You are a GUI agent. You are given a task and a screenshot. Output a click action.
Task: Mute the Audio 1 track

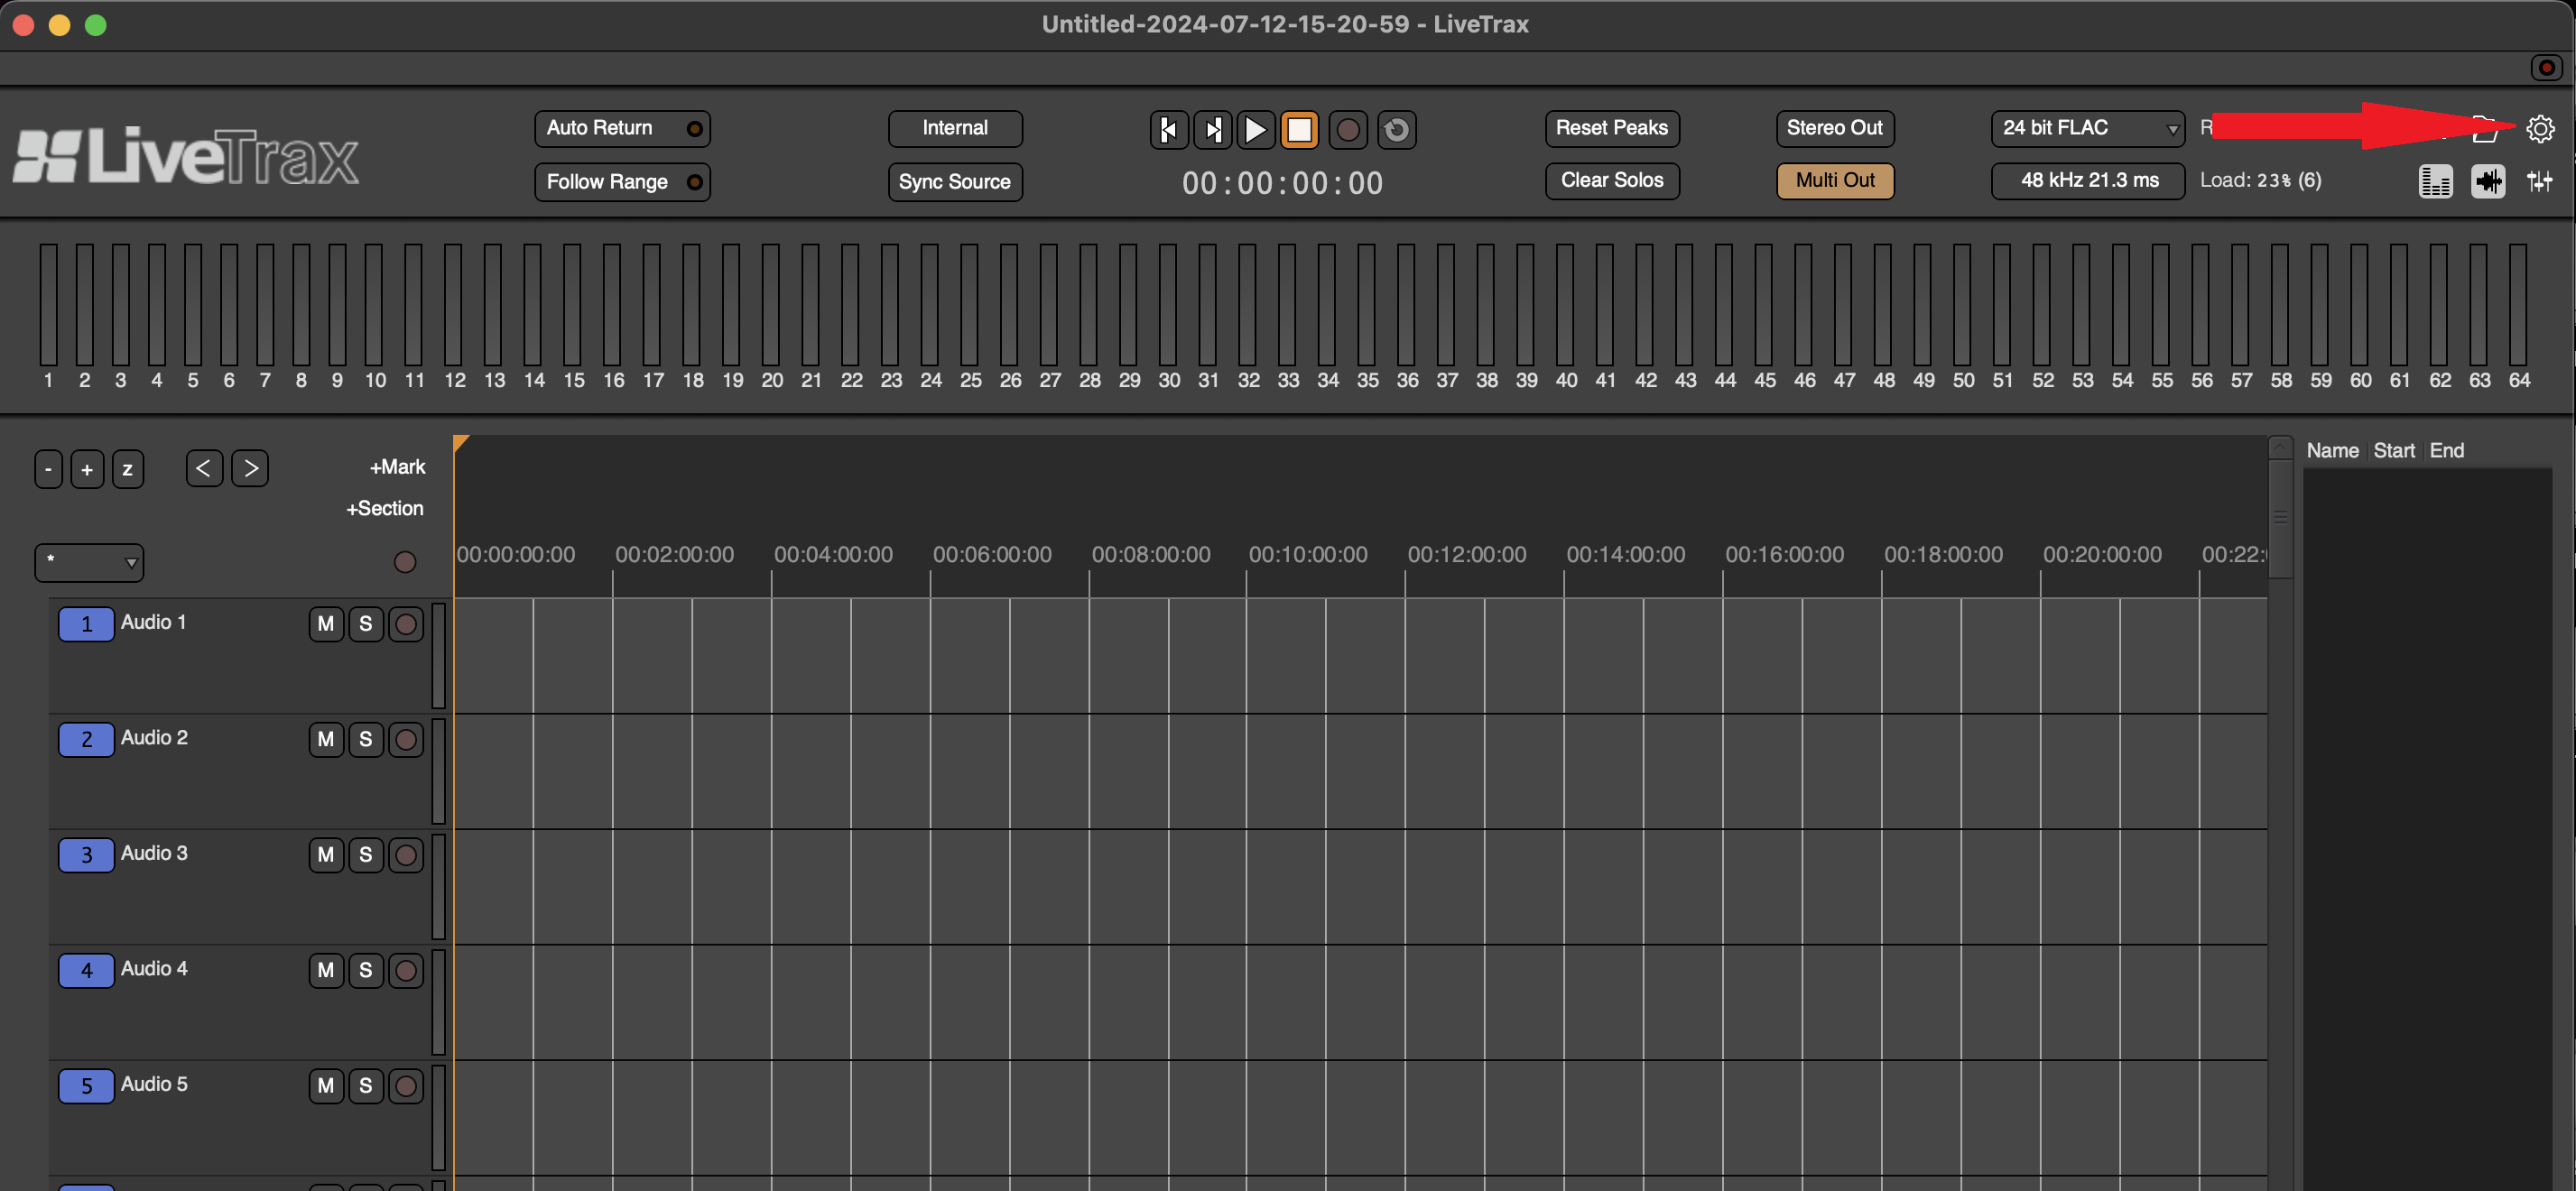(325, 624)
